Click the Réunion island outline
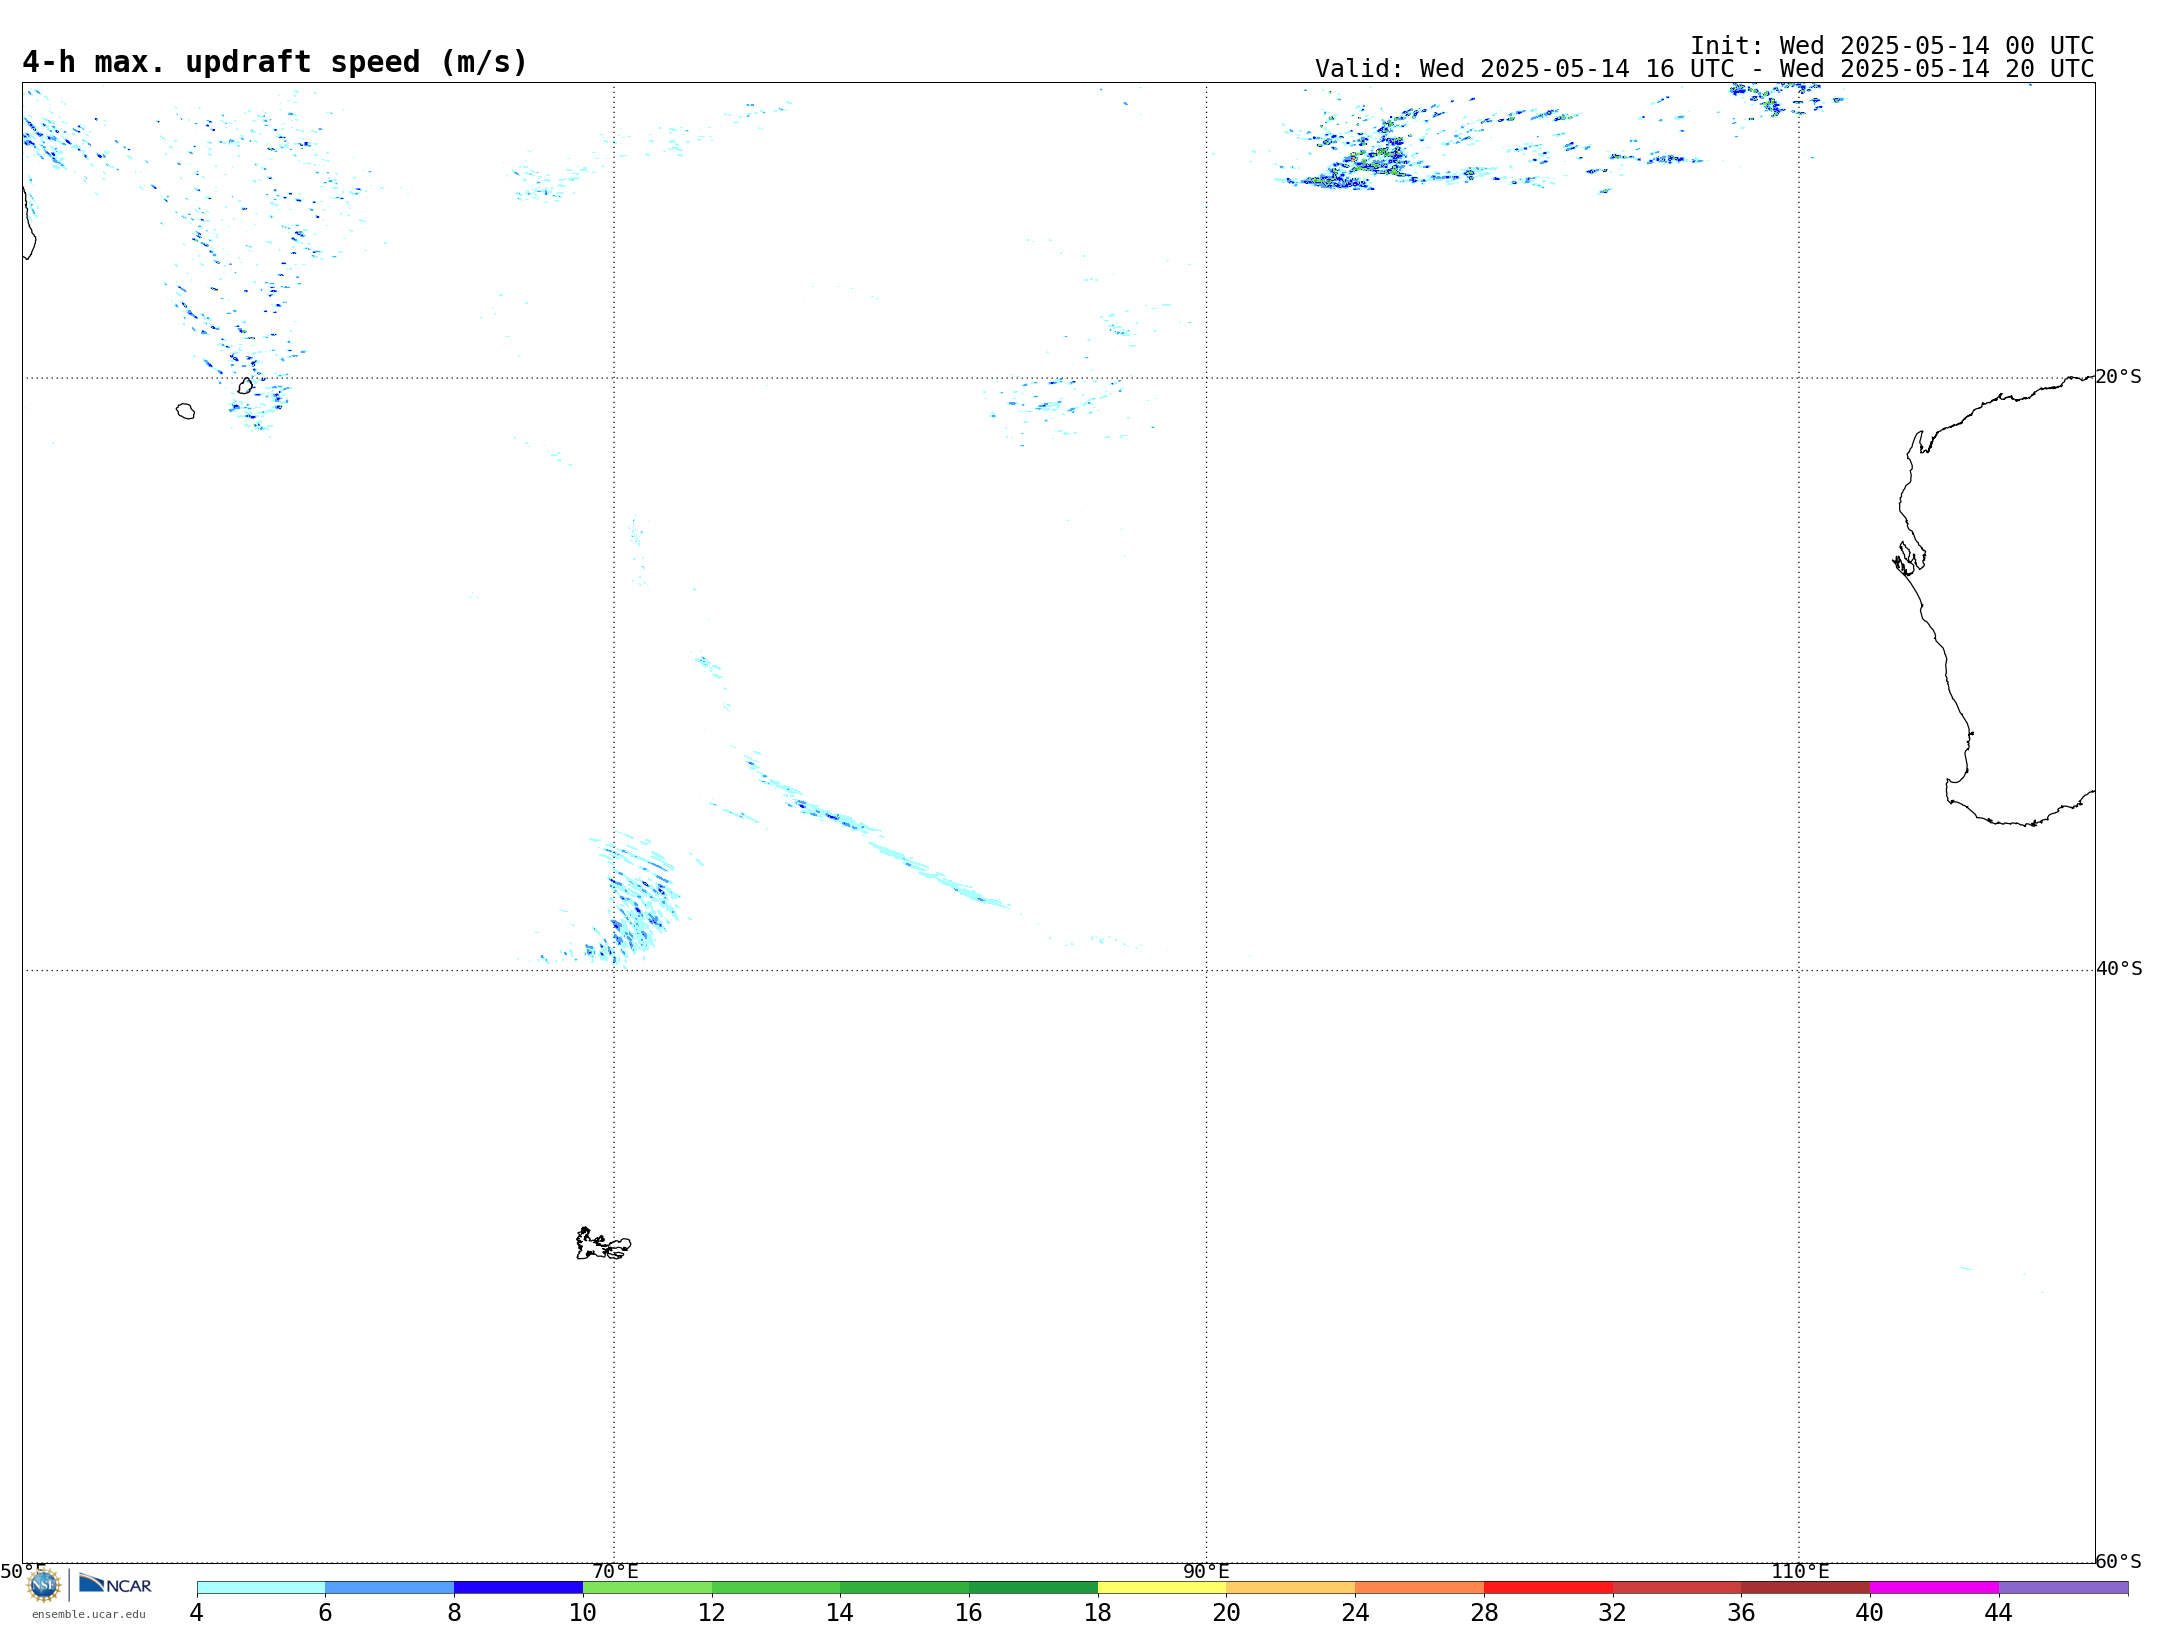 click(185, 411)
